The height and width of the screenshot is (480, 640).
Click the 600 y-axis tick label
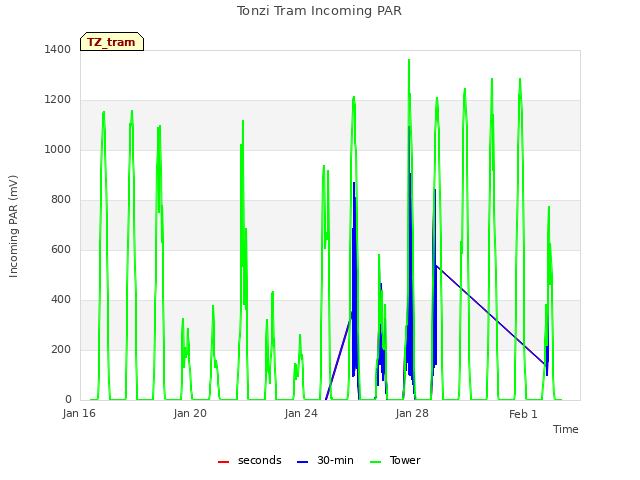click(x=61, y=249)
